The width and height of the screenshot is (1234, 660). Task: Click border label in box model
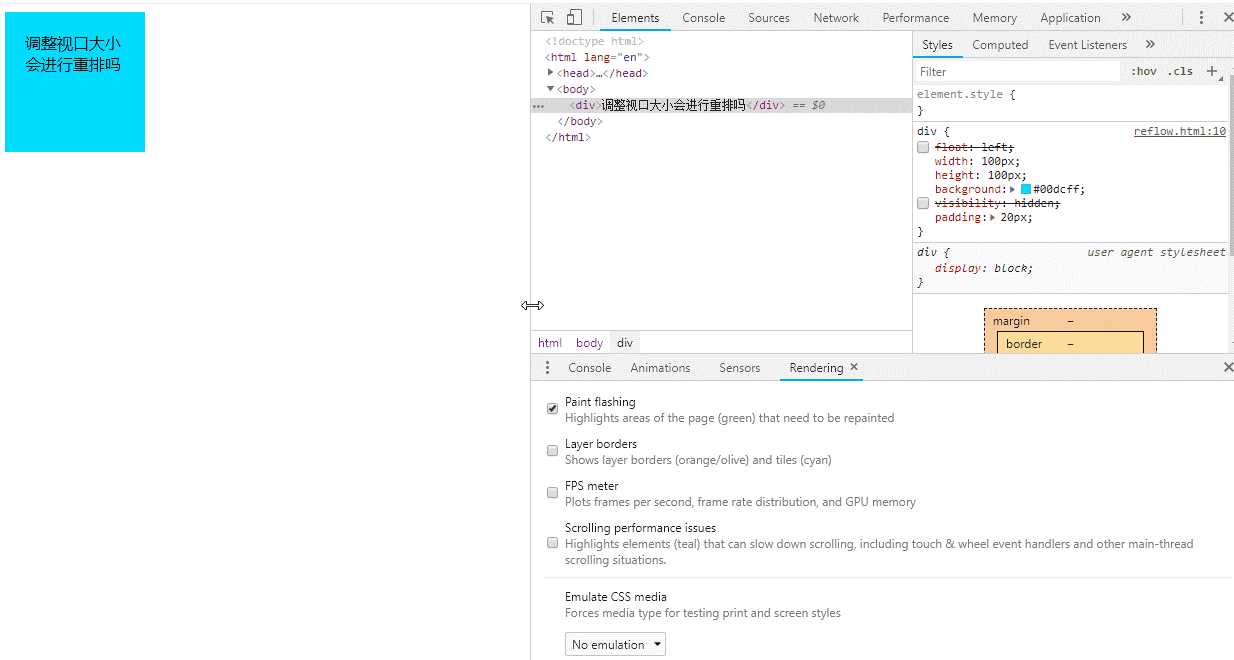(1024, 343)
